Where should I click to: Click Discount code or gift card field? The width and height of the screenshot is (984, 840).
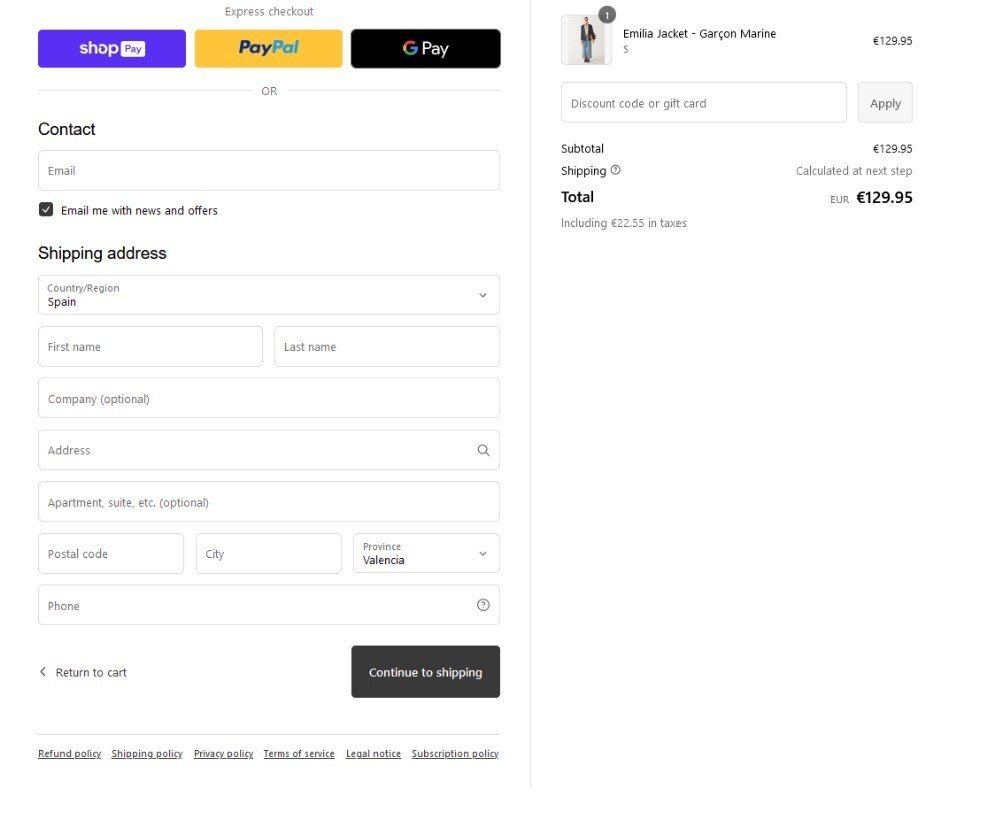703,103
